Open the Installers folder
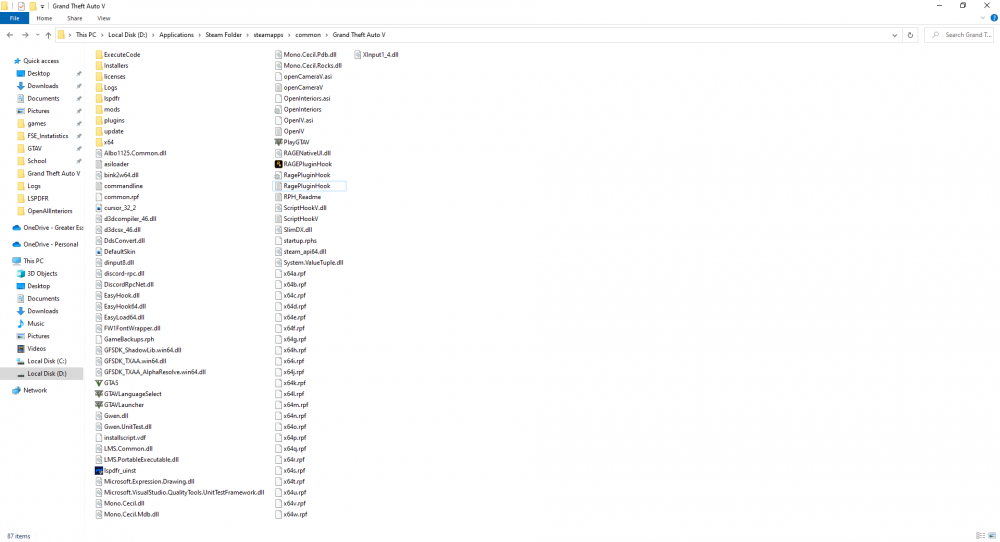 [x=112, y=66]
